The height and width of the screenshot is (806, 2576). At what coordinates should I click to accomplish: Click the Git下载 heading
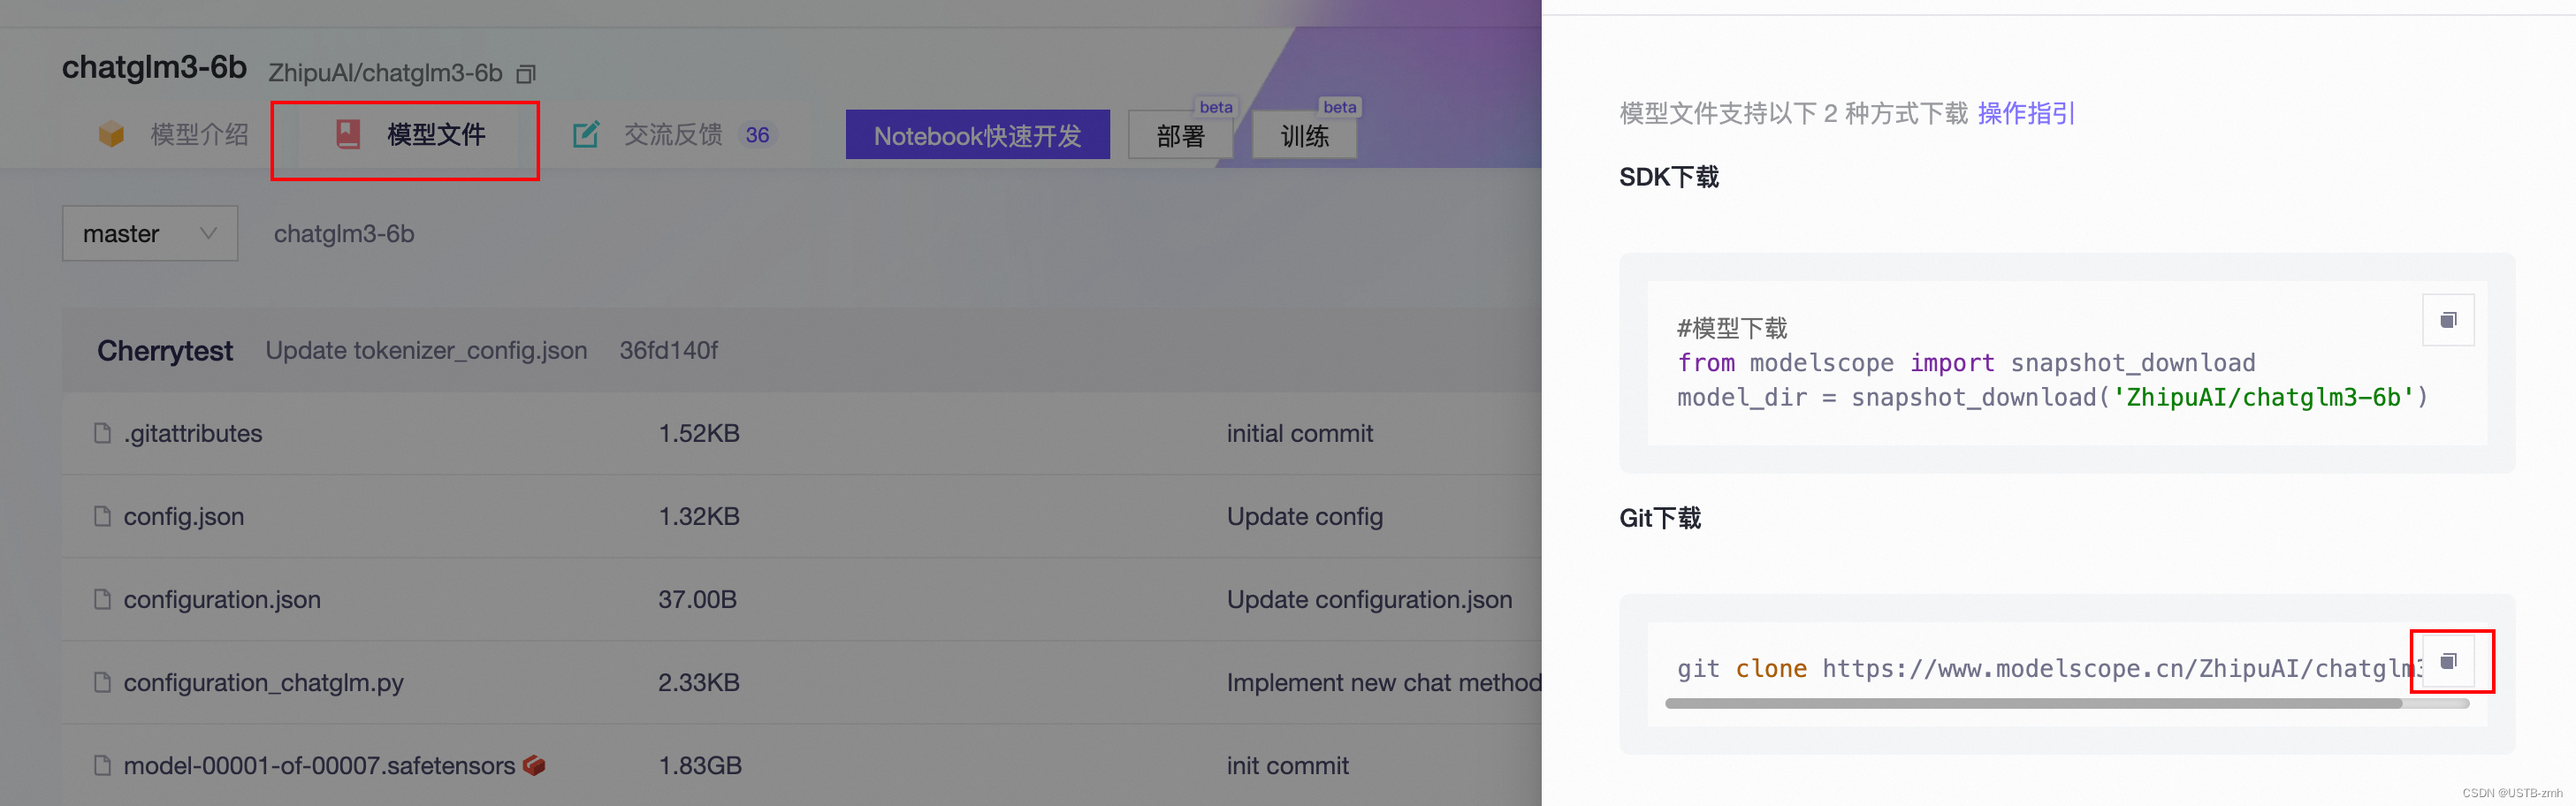click(x=1660, y=518)
